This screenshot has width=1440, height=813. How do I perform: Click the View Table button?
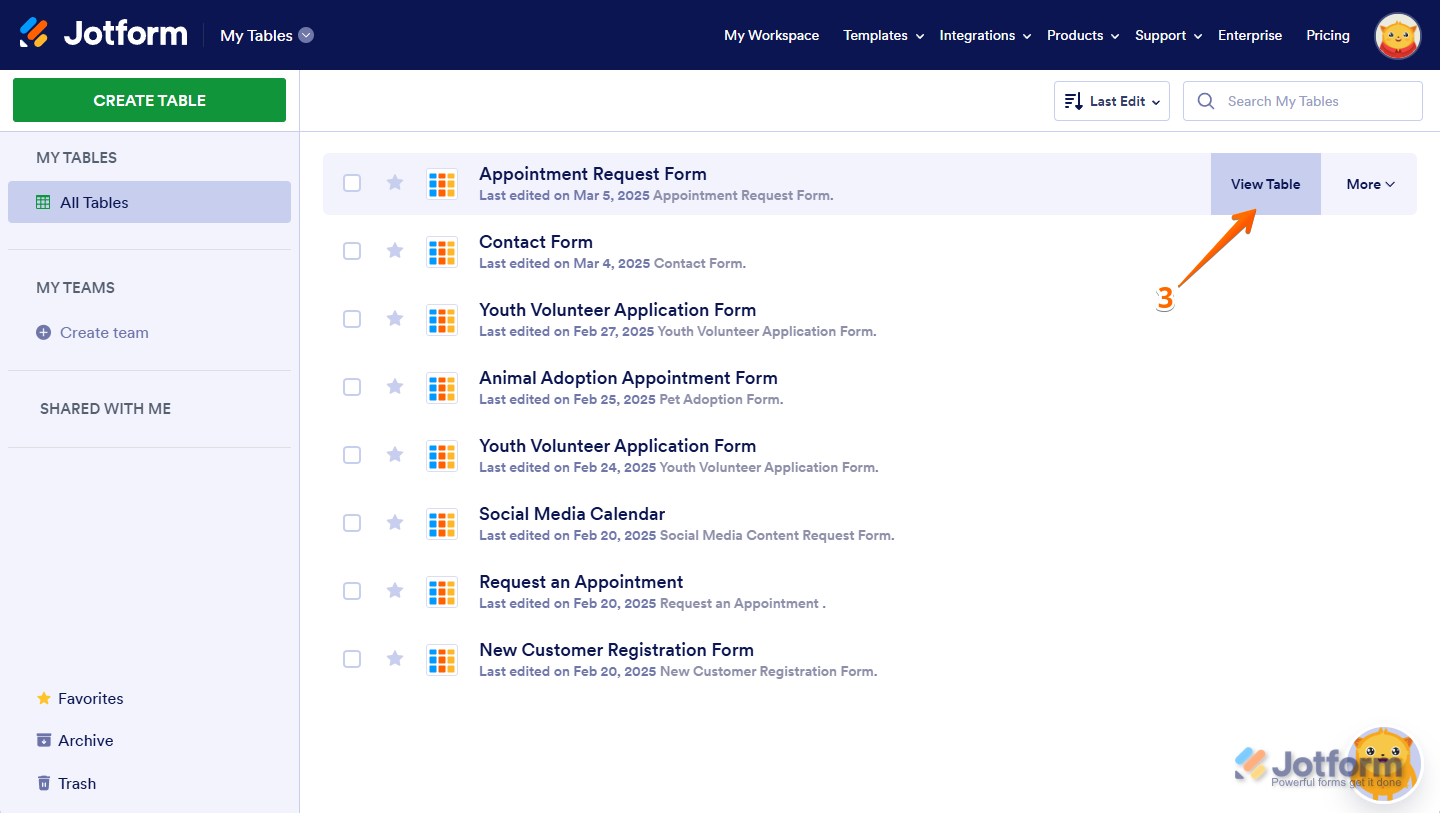[1265, 184]
